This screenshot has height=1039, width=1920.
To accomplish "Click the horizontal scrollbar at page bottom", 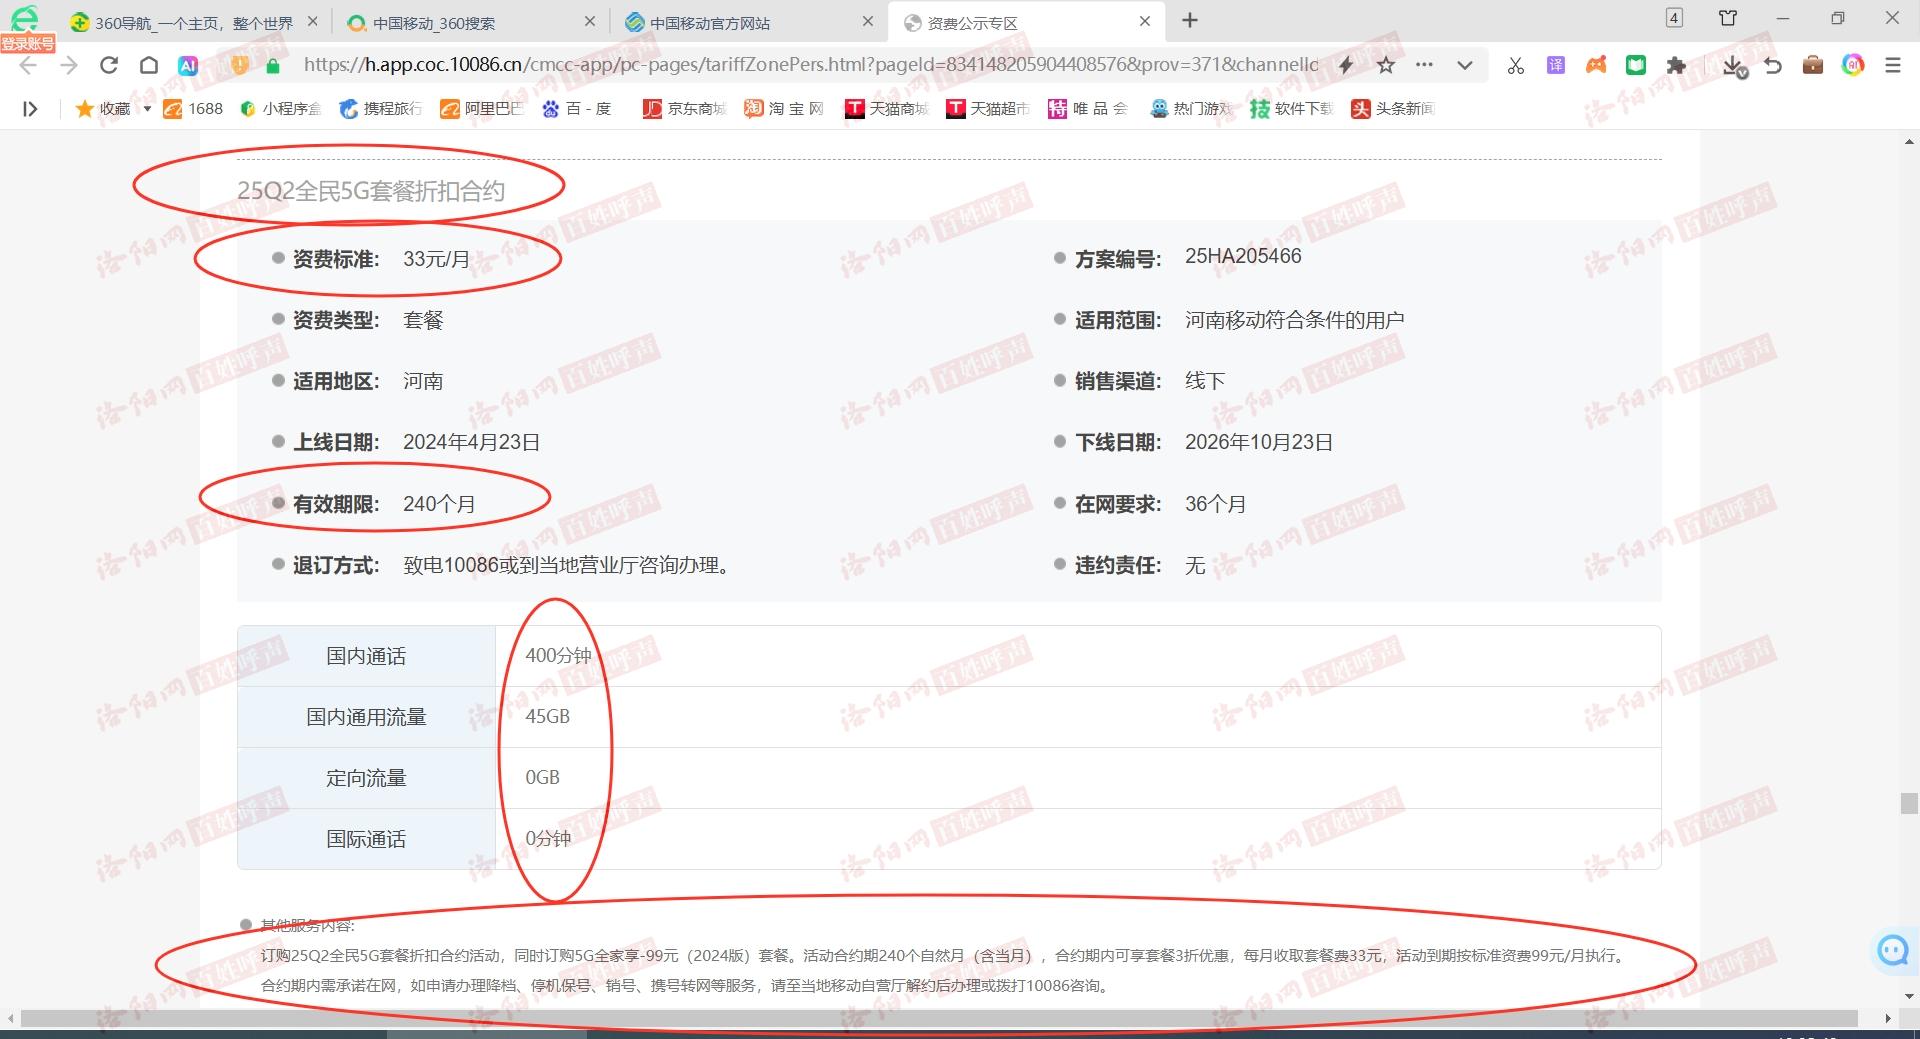I will pyautogui.click(x=938, y=1018).
